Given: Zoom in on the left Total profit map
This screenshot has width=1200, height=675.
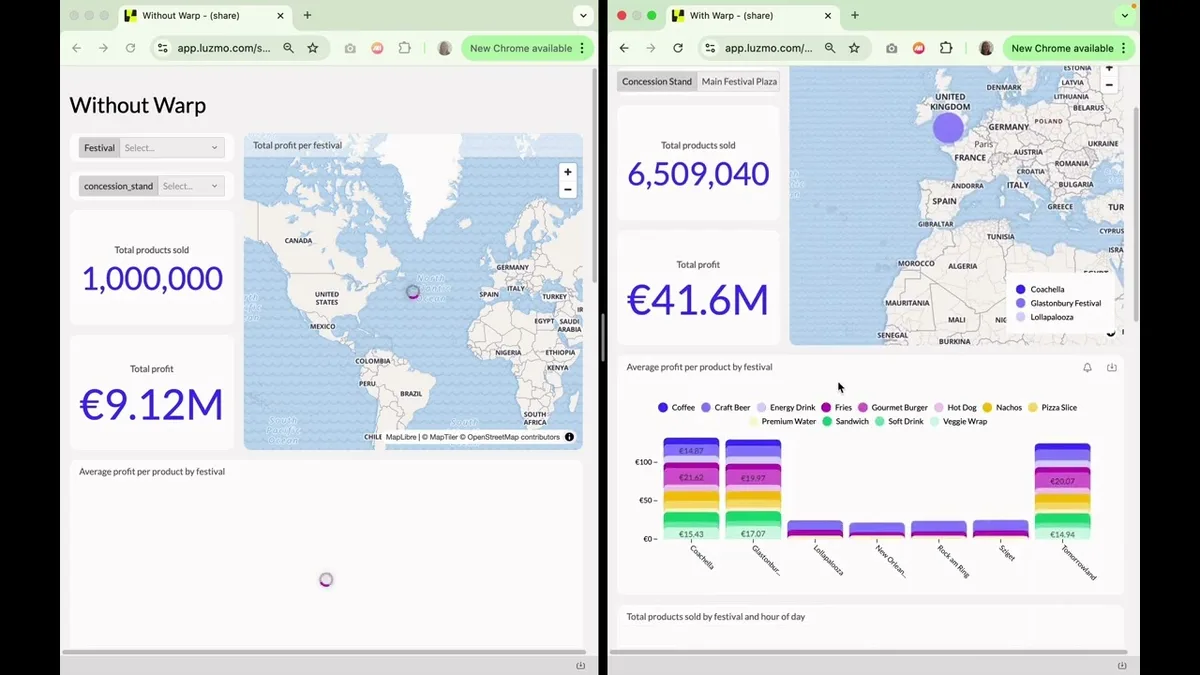Looking at the screenshot, I should pos(568,172).
